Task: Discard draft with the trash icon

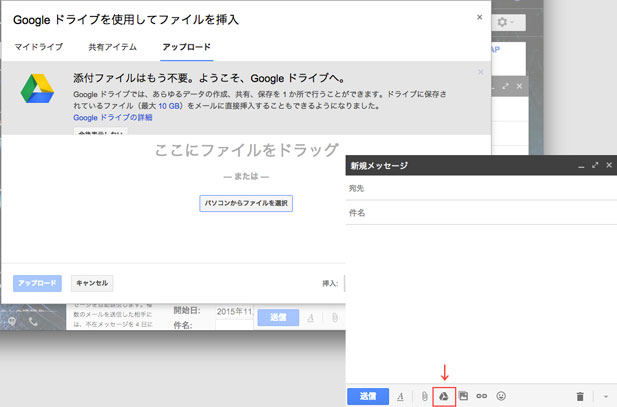Action: click(580, 396)
